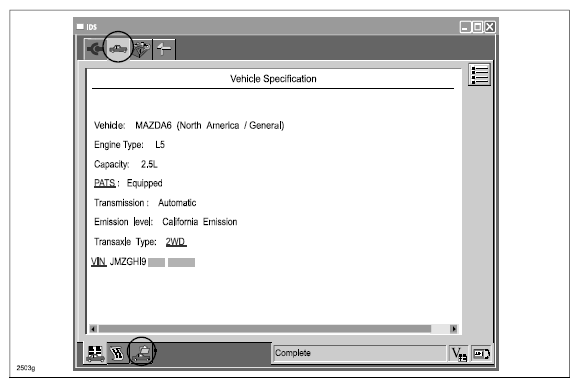
Task: Click the Complete status field
Action: [x=360, y=353]
